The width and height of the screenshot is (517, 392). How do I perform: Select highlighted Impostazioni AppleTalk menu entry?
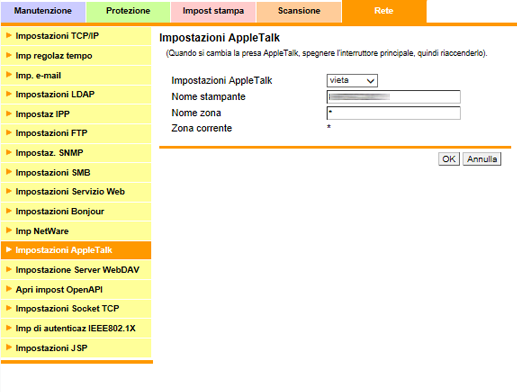click(76, 250)
